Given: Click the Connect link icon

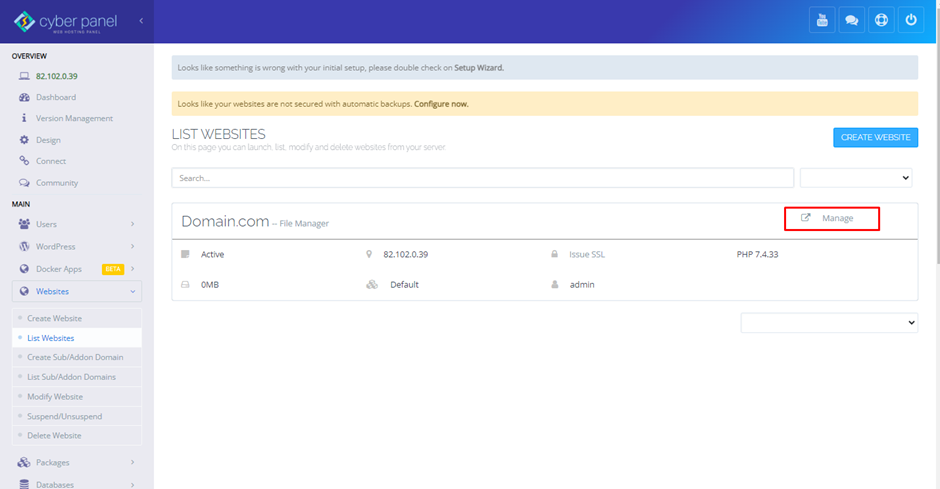Looking at the screenshot, I should 24,161.
